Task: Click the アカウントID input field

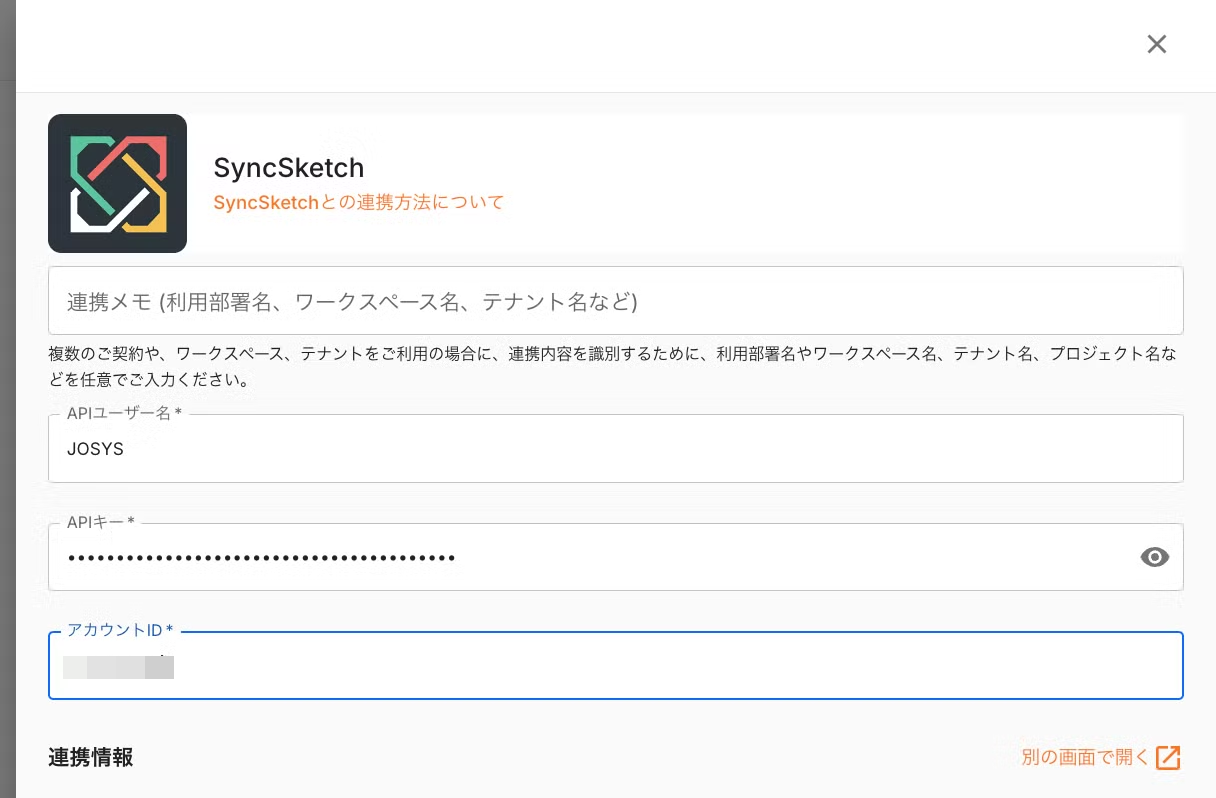Action: [x=615, y=665]
